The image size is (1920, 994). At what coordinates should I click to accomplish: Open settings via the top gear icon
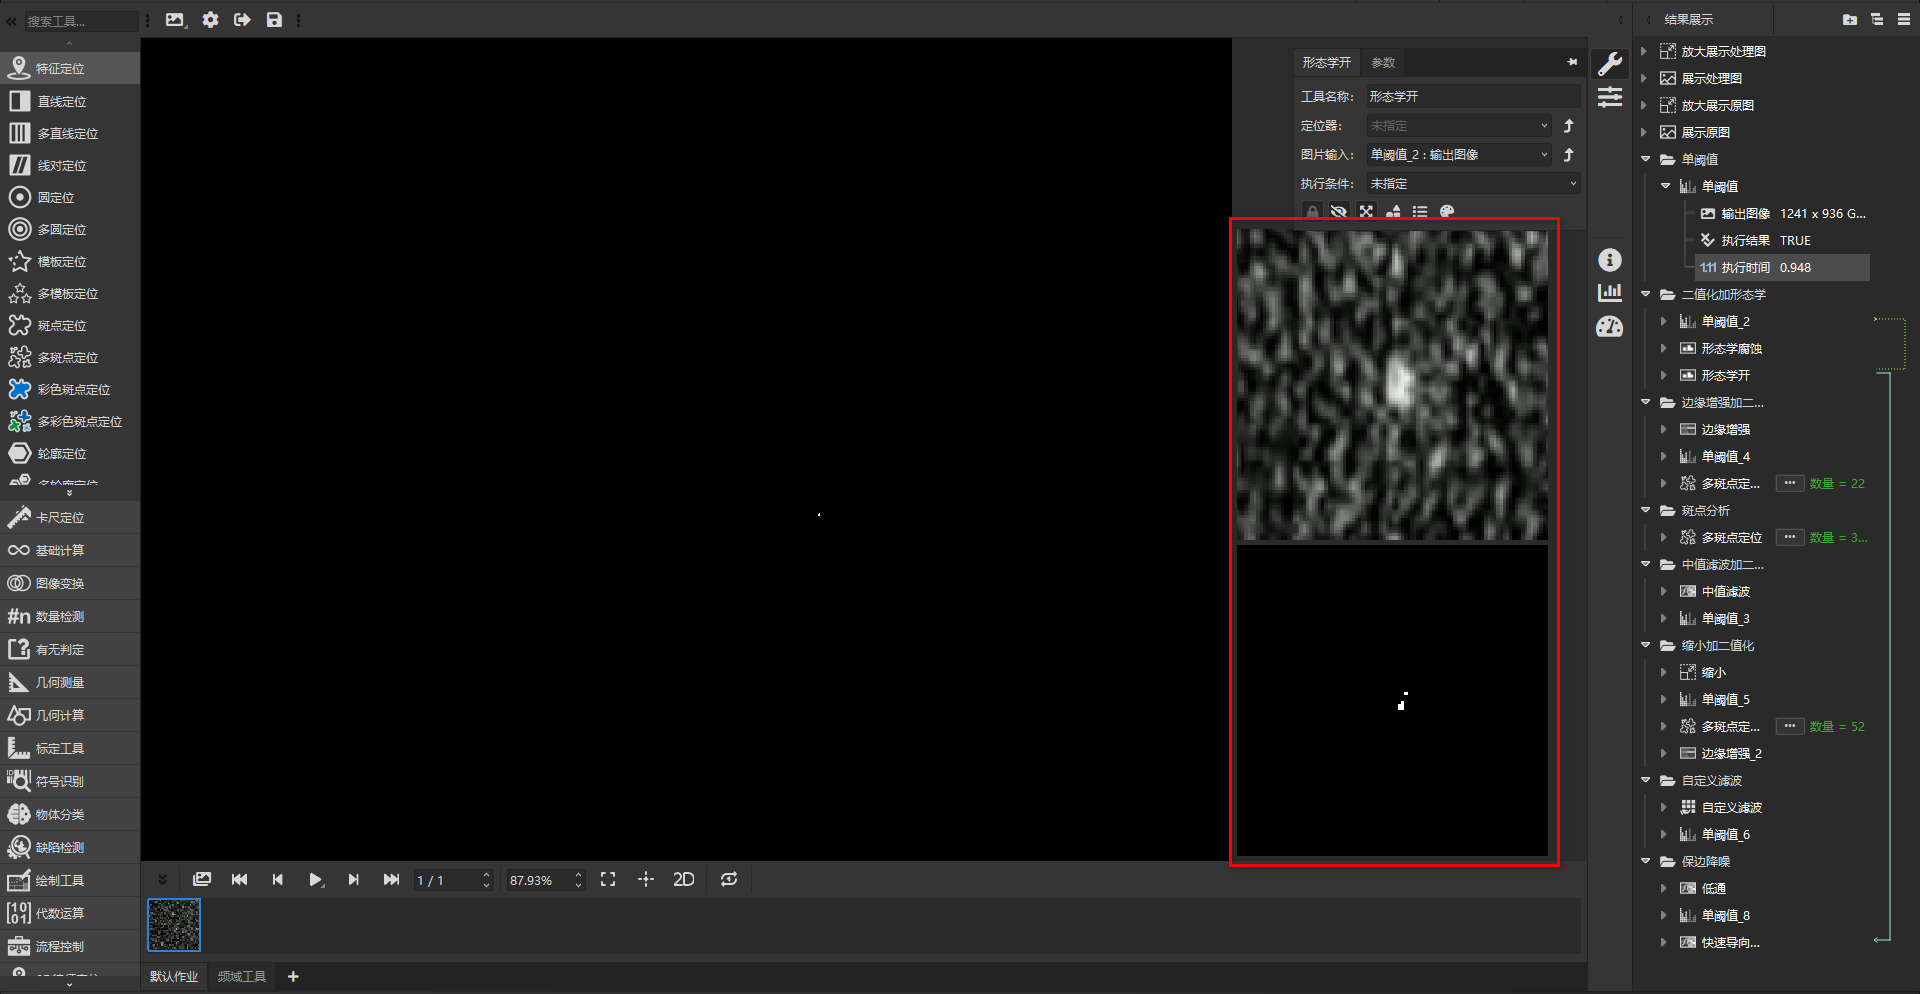210,20
